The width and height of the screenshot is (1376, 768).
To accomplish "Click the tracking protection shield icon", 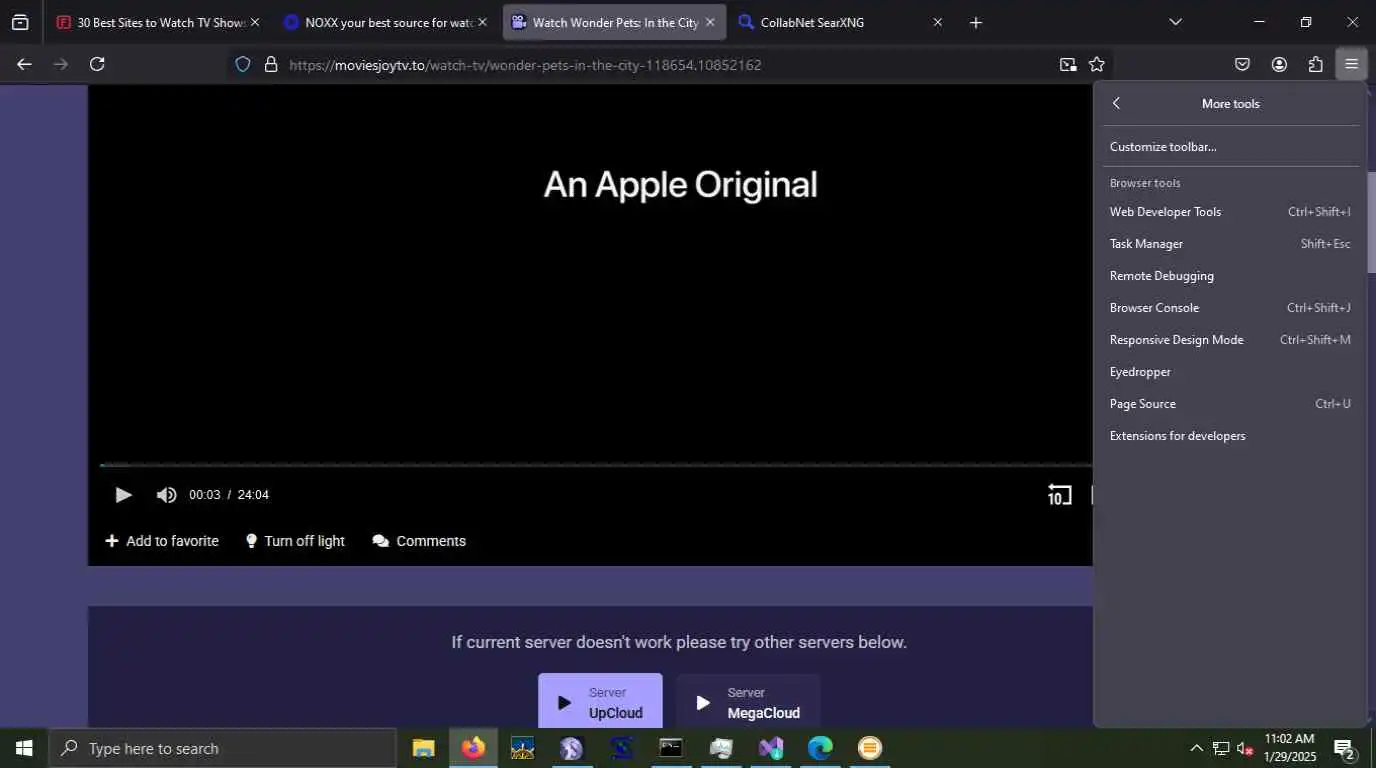I will point(242,64).
